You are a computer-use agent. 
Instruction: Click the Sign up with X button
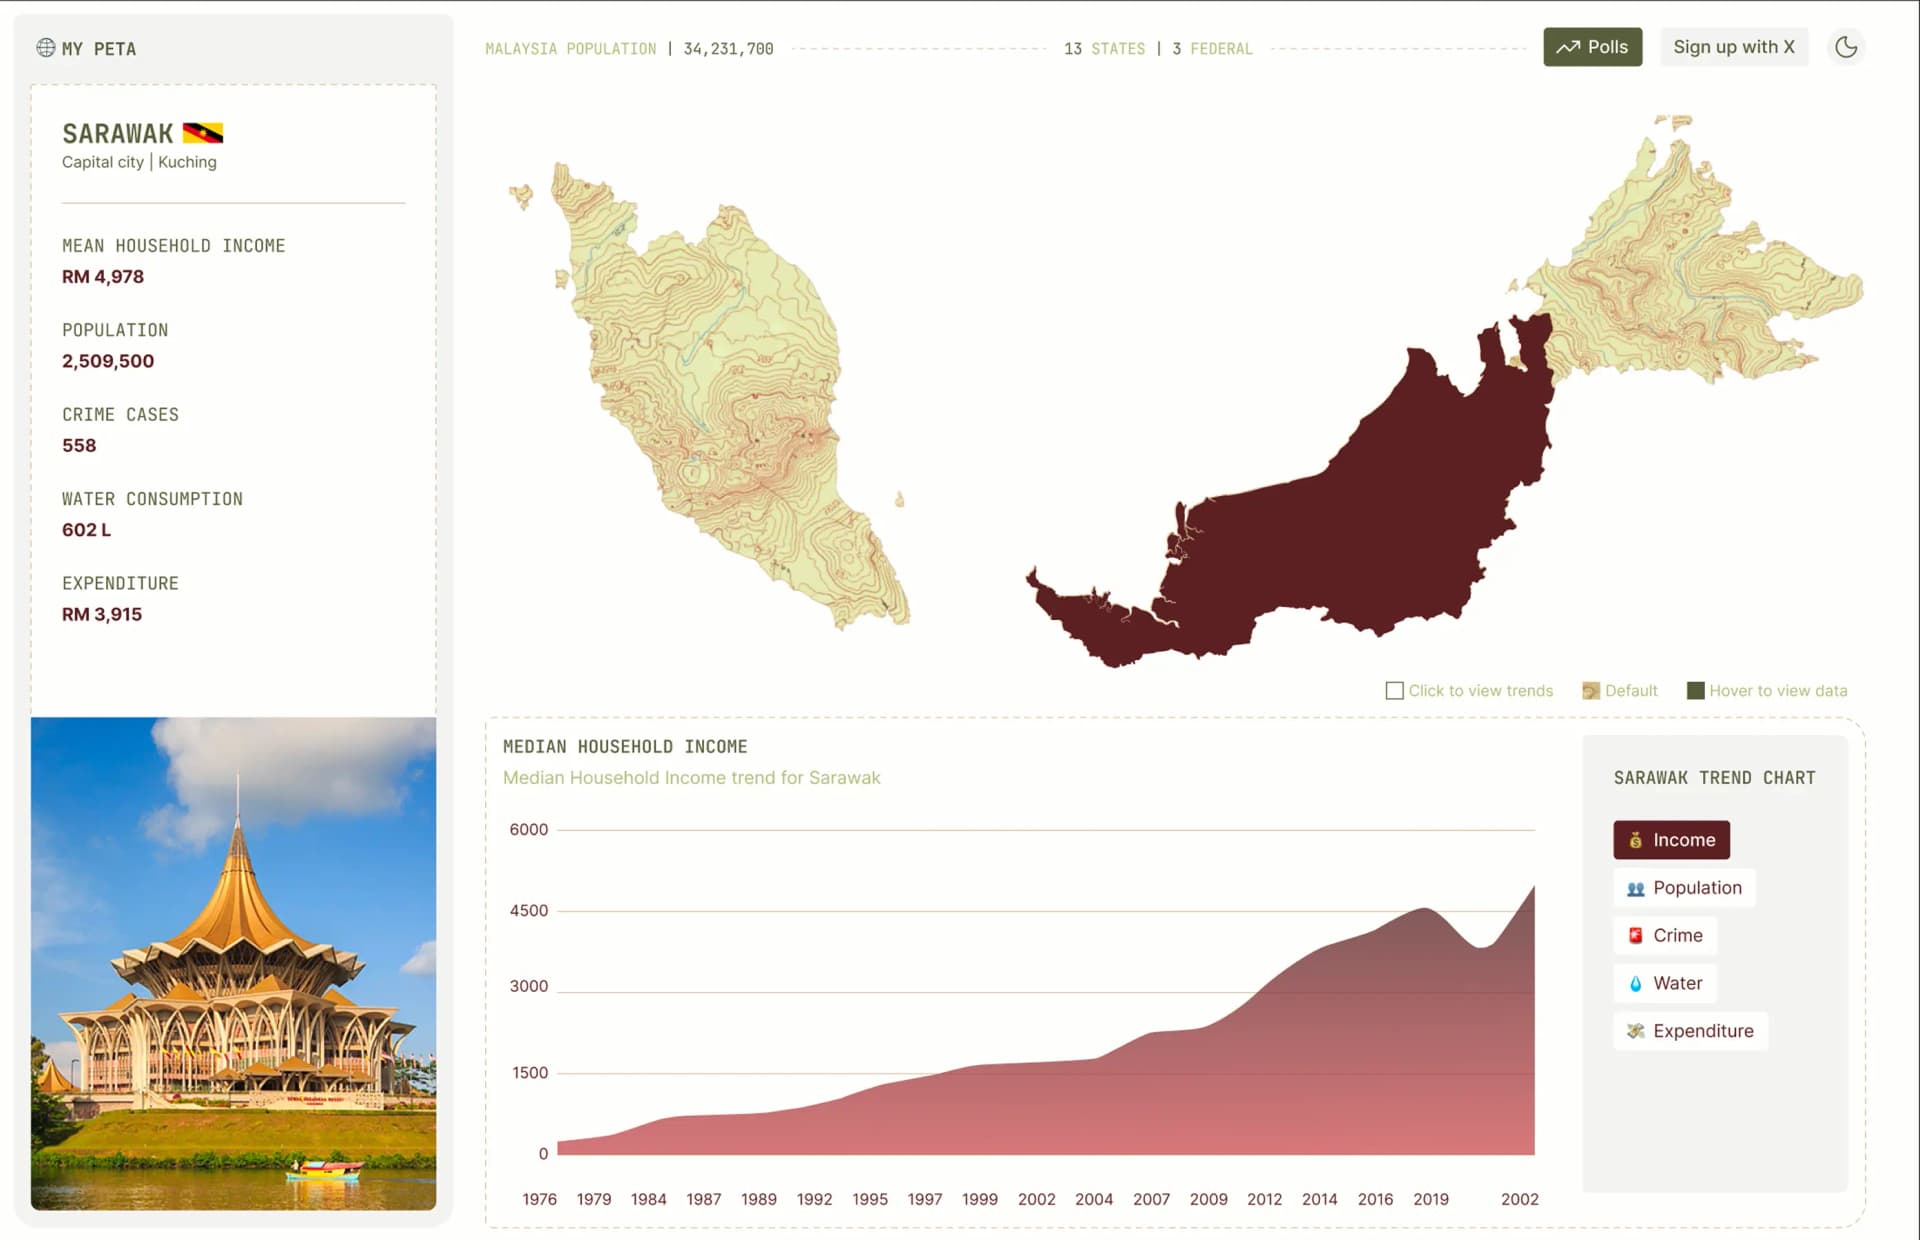pyautogui.click(x=1733, y=47)
